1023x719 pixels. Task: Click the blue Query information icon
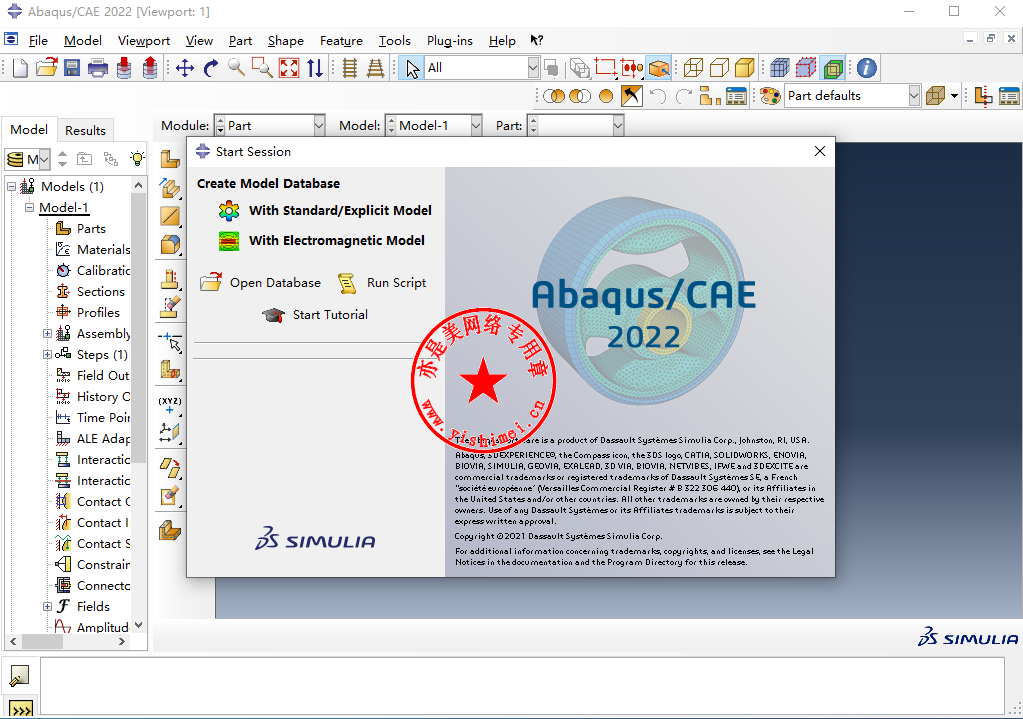pos(866,68)
